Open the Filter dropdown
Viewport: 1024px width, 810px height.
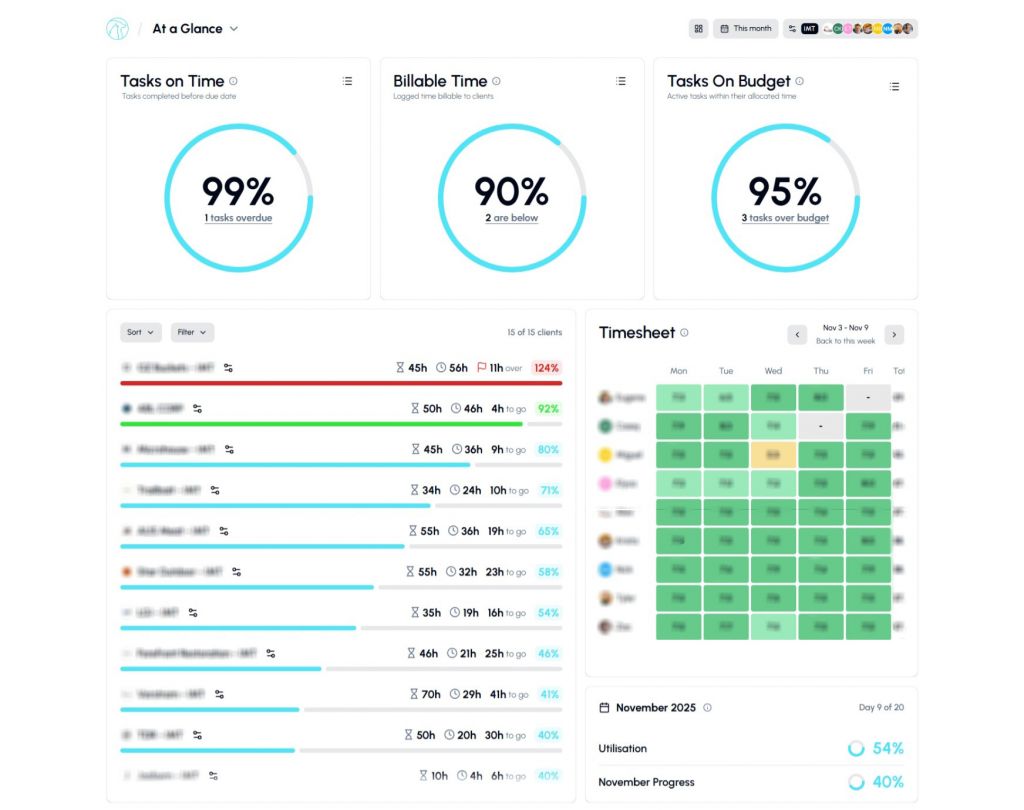tap(192, 332)
